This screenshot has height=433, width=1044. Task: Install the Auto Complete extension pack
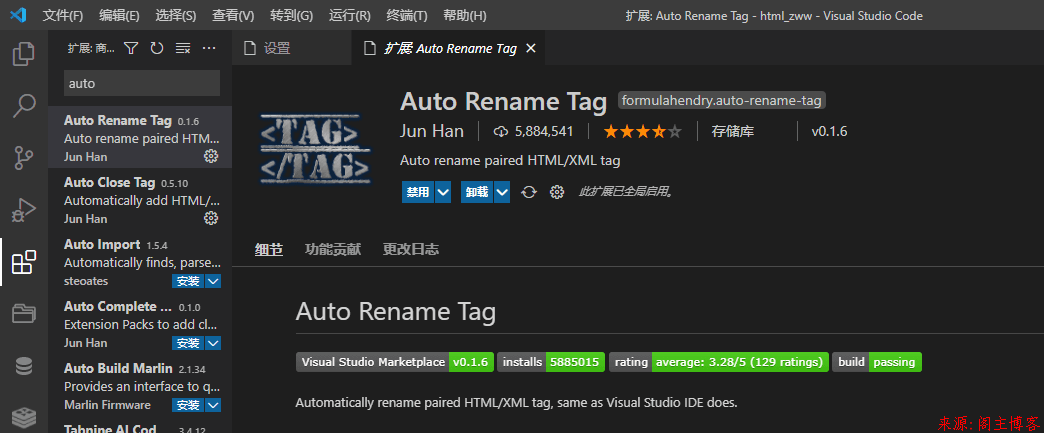click(188, 343)
